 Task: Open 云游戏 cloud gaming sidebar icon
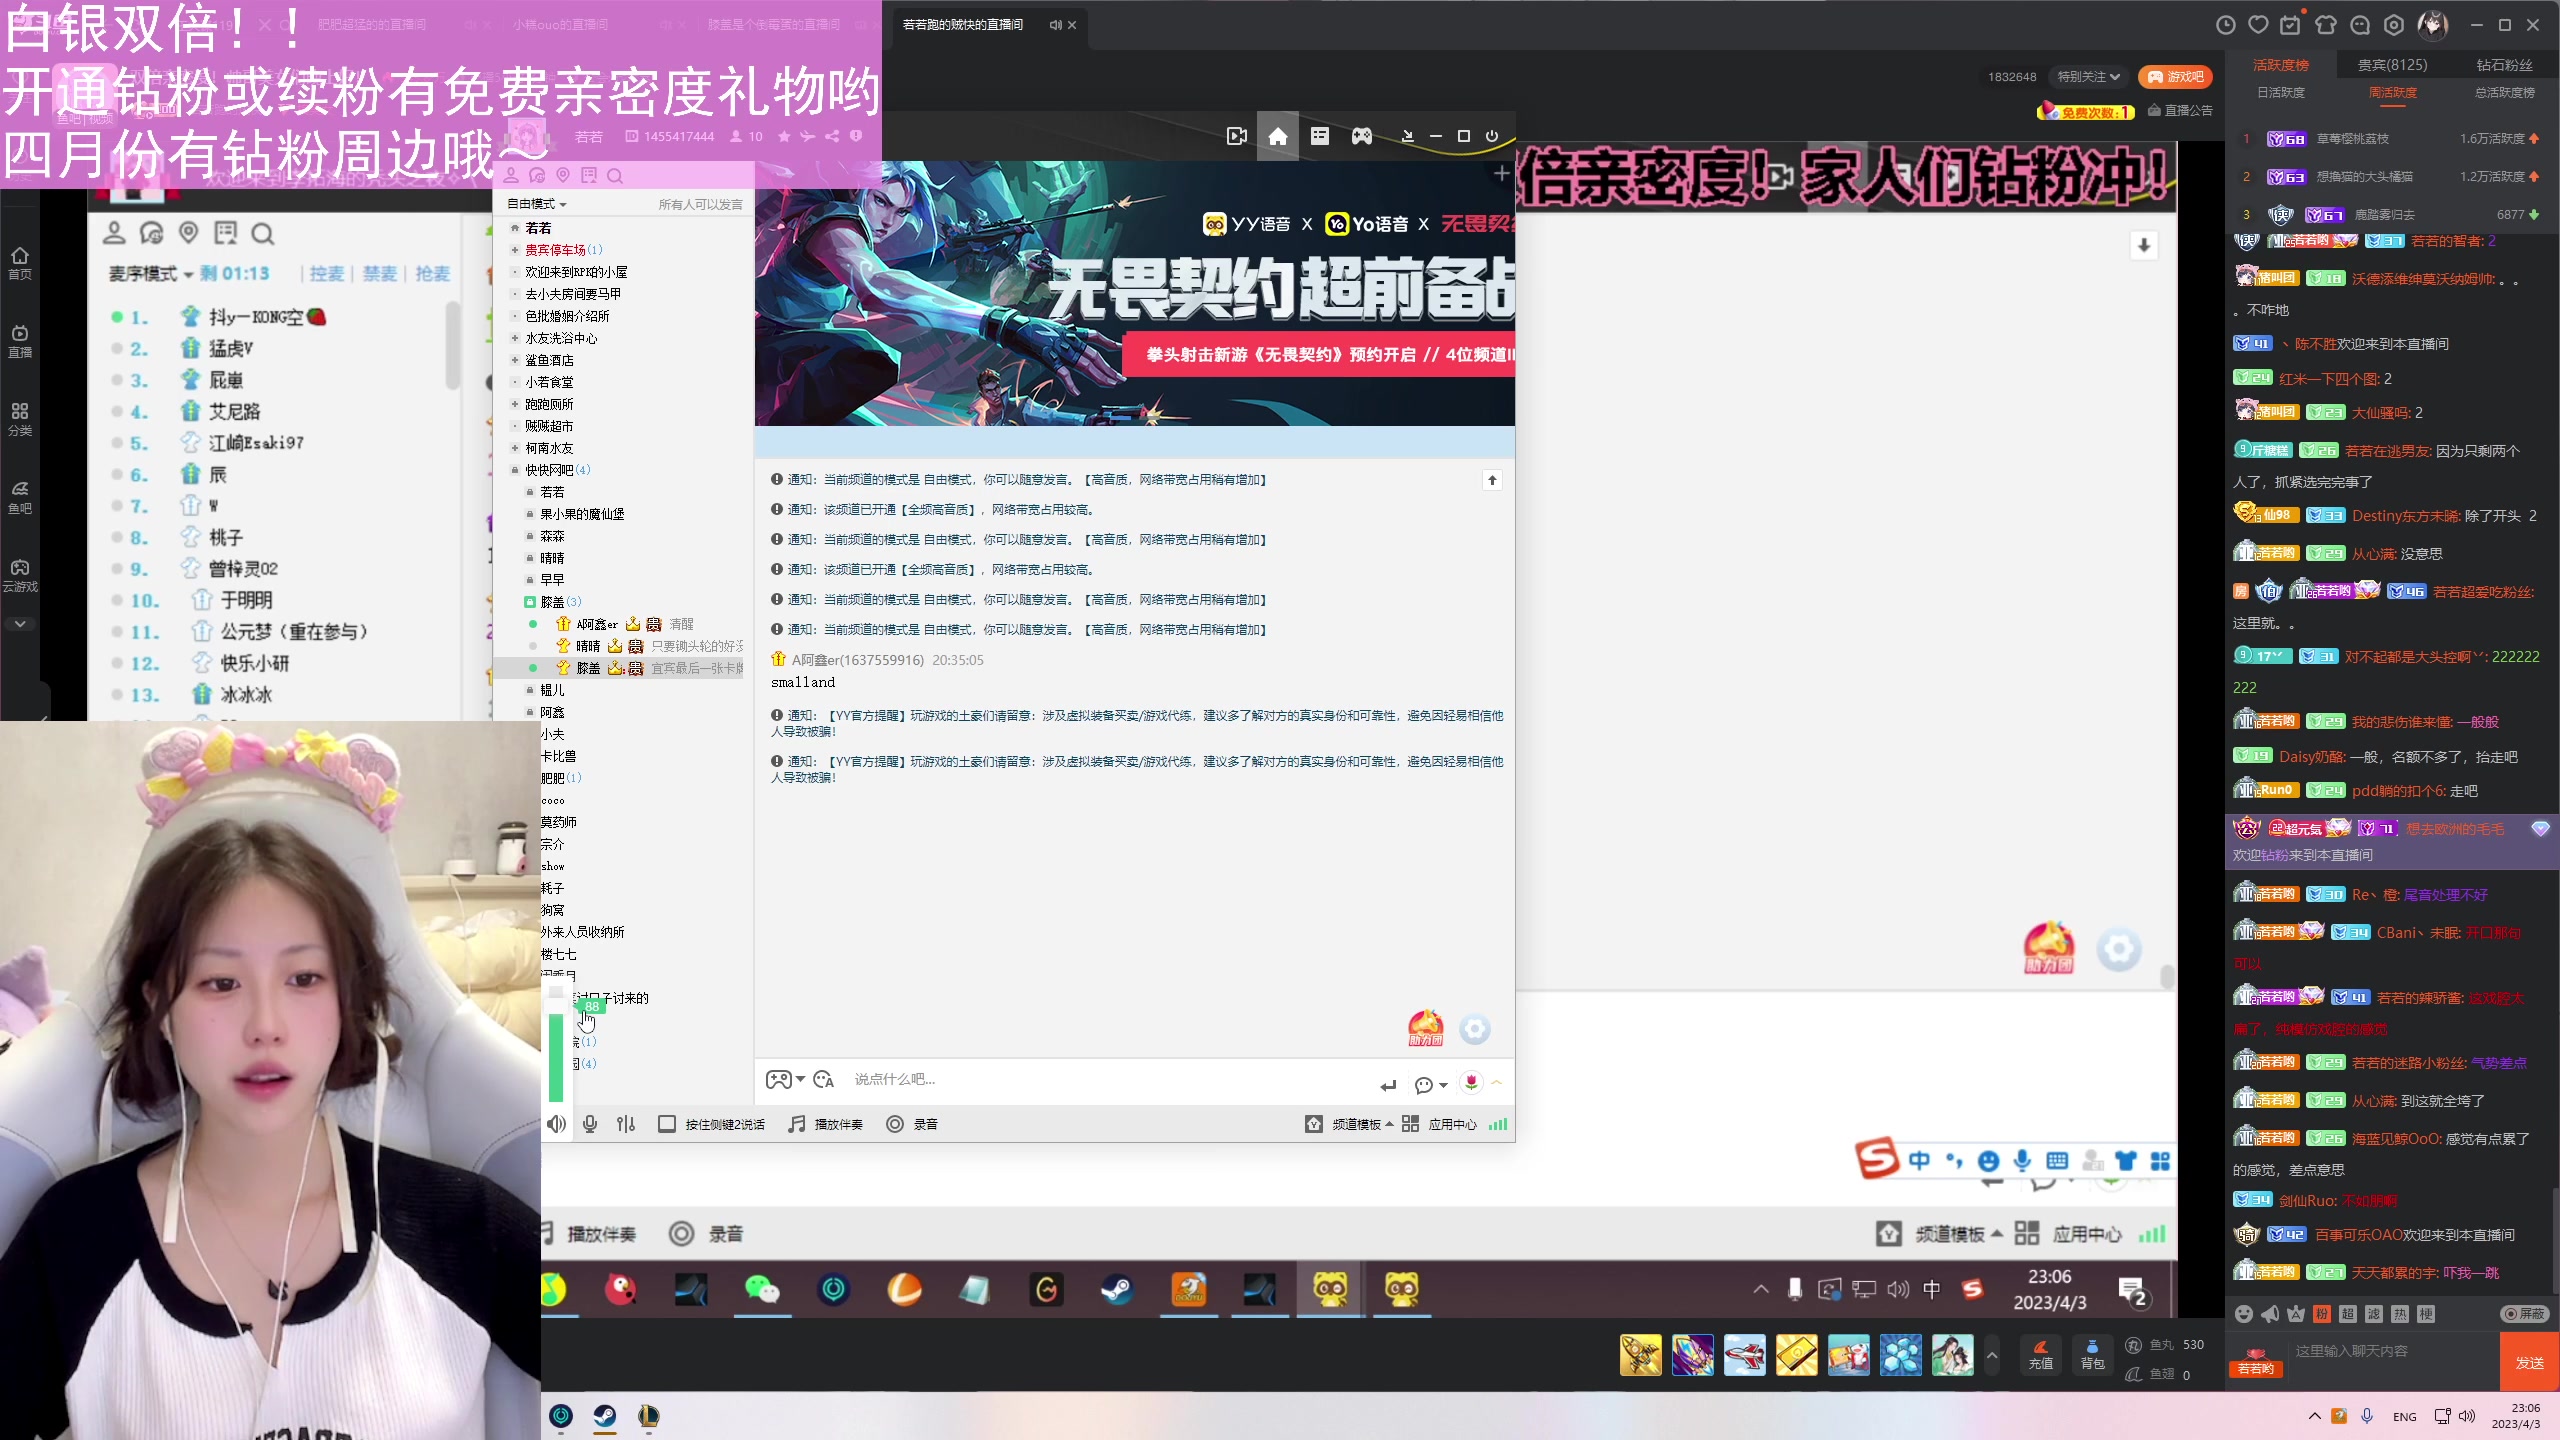[20, 575]
